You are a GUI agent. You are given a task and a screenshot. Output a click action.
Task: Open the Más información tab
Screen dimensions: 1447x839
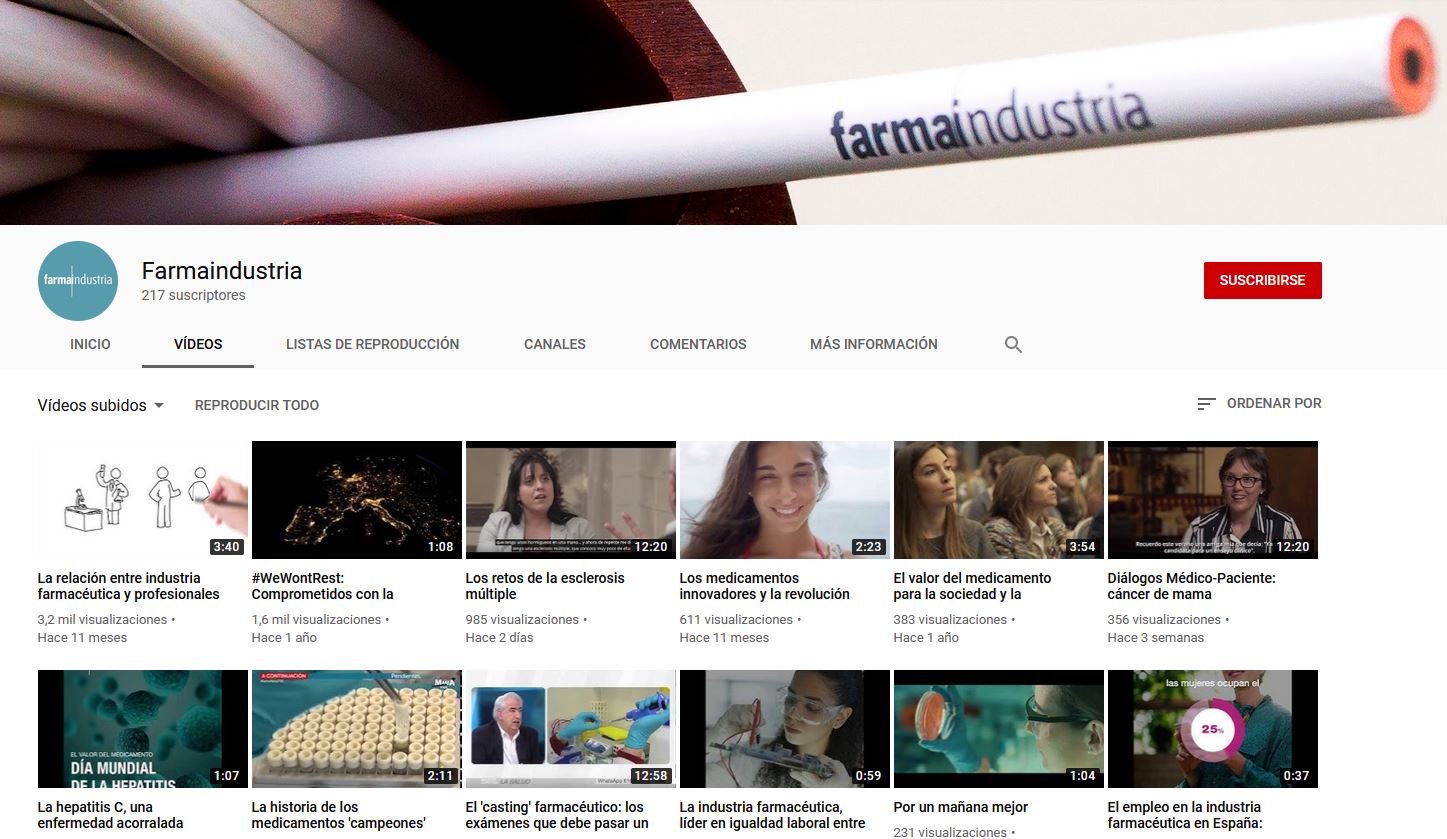click(874, 344)
